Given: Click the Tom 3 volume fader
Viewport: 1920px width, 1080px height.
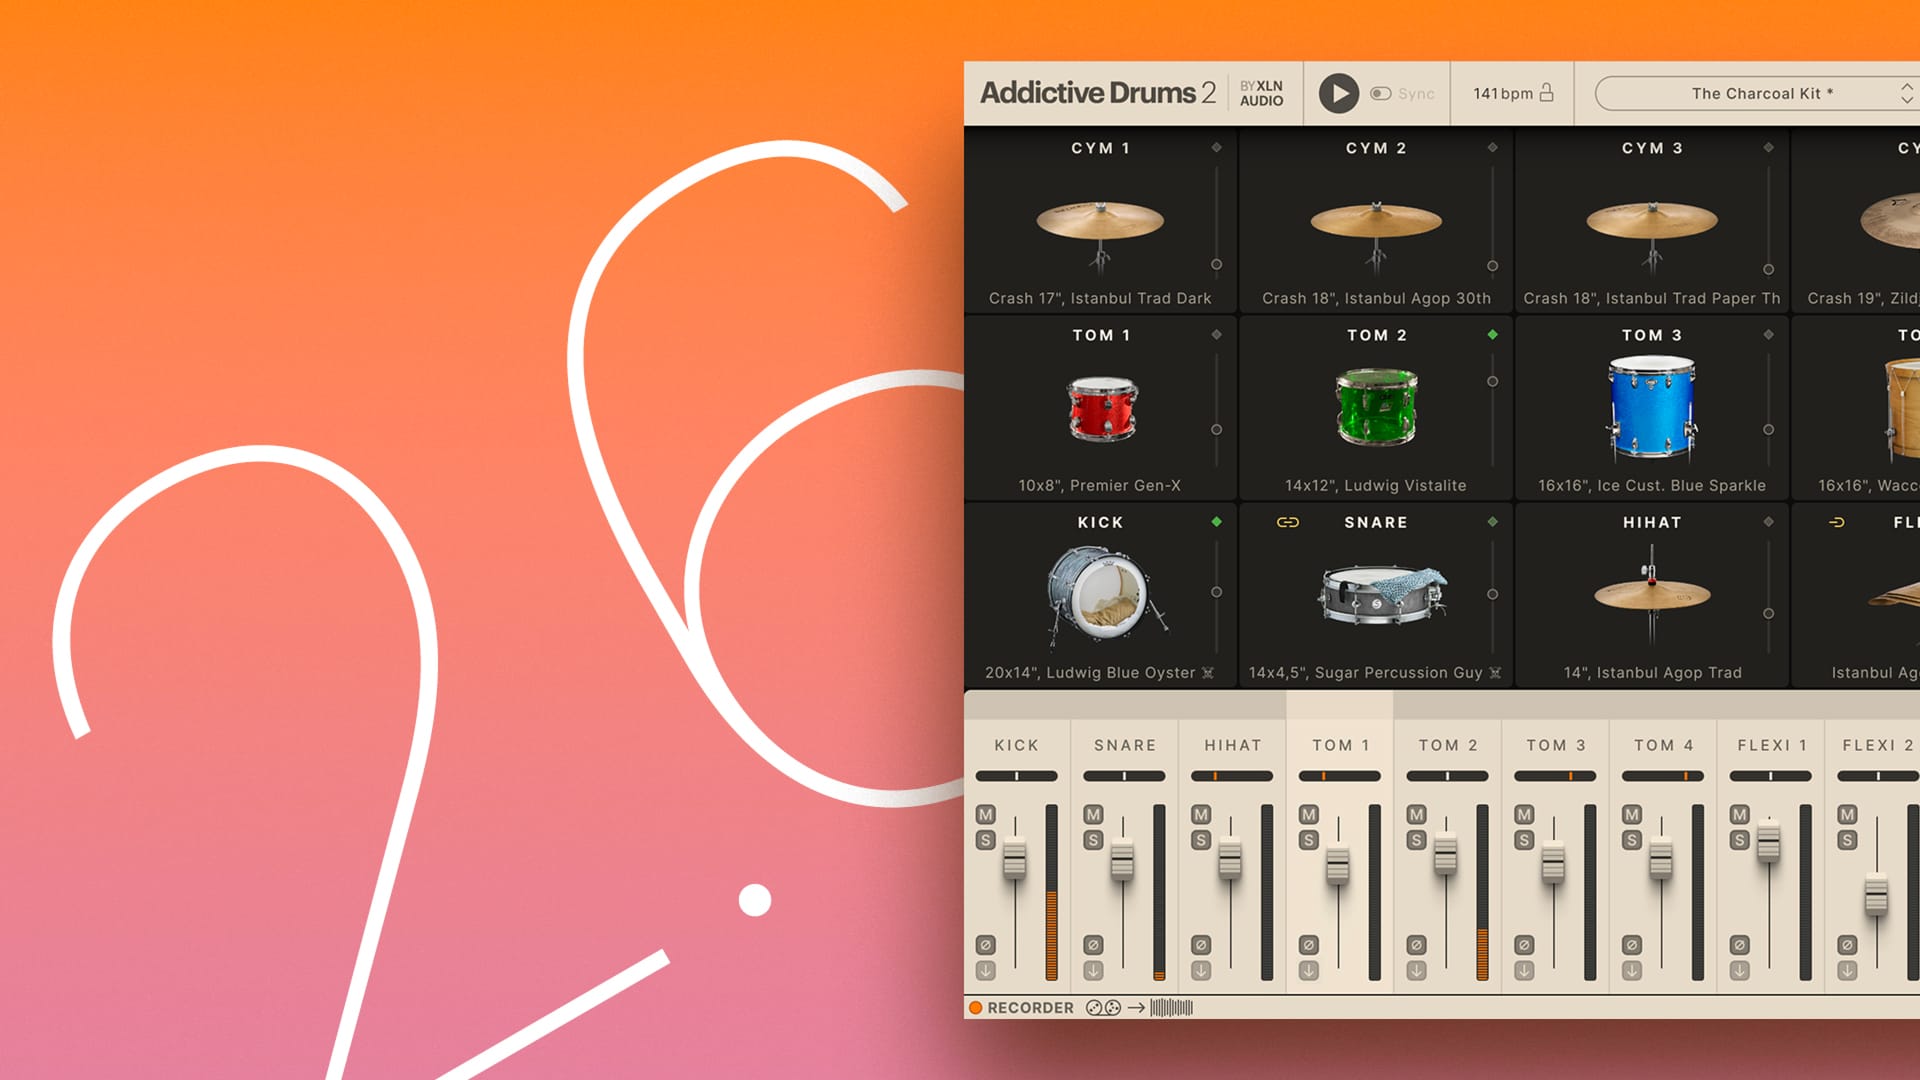Looking at the screenshot, I should click(x=1553, y=862).
